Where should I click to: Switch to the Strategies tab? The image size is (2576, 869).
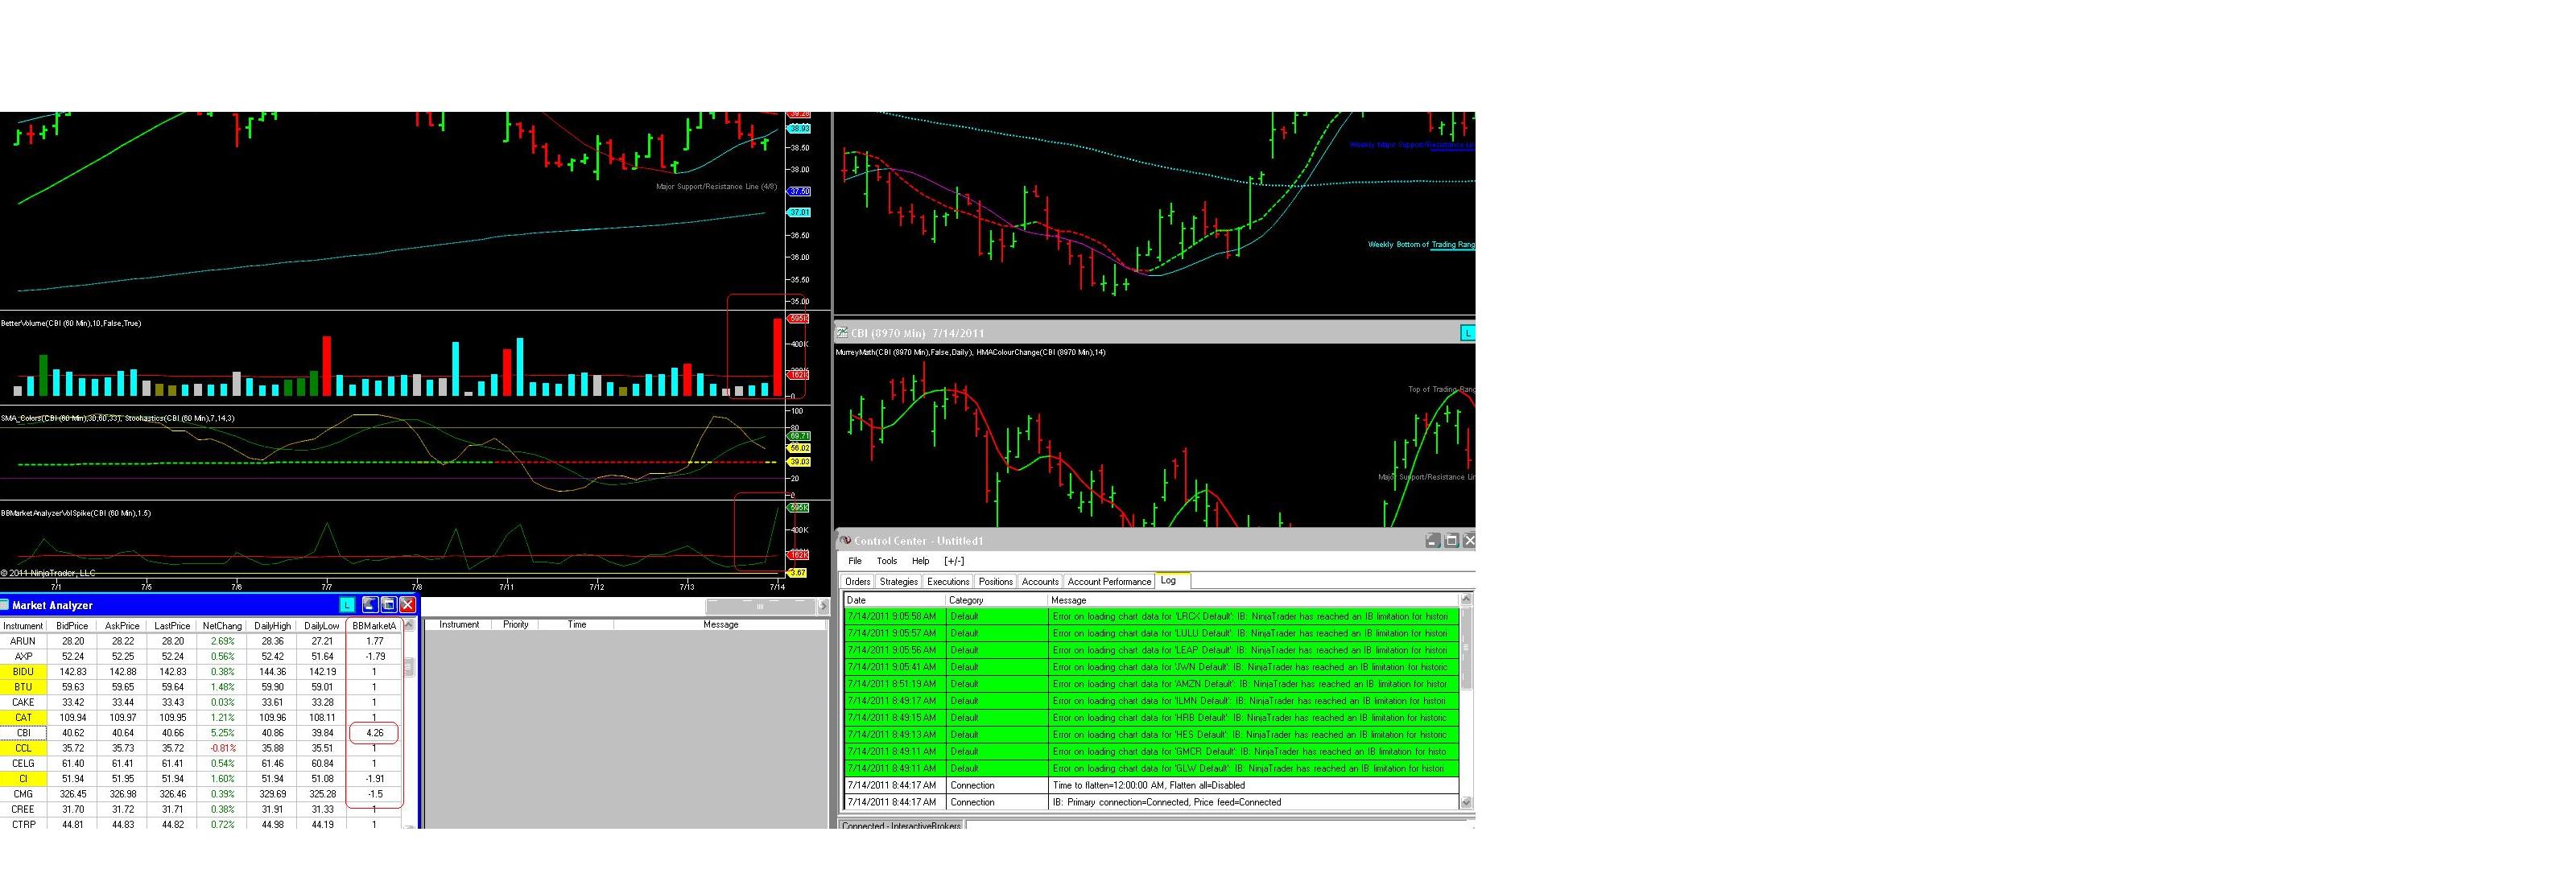[x=898, y=582]
